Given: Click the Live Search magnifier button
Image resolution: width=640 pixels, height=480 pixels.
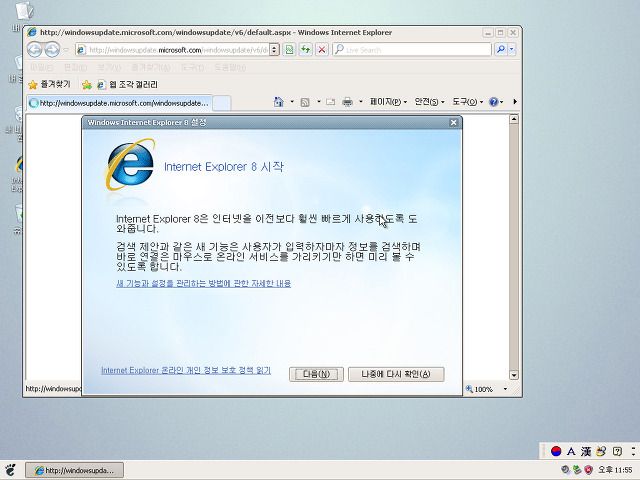Looking at the screenshot, I should point(500,50).
